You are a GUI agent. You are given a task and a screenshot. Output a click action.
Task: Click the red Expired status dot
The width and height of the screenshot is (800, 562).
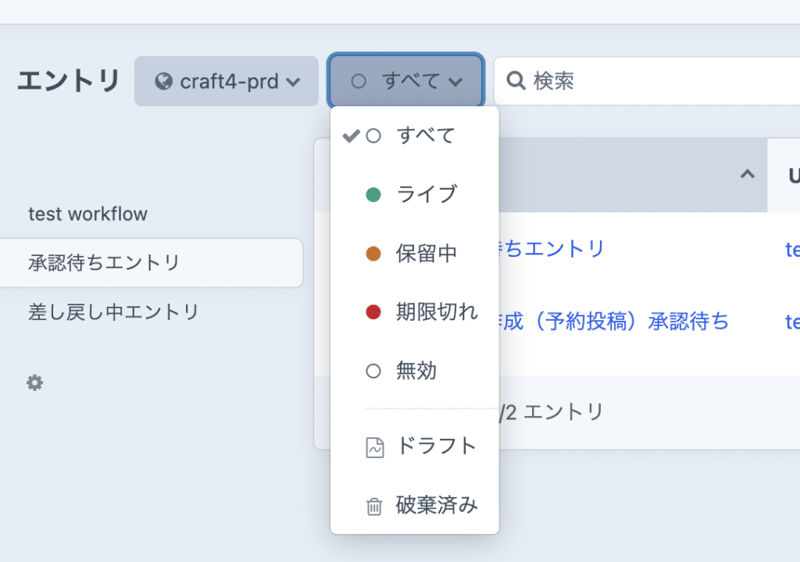coord(373,312)
